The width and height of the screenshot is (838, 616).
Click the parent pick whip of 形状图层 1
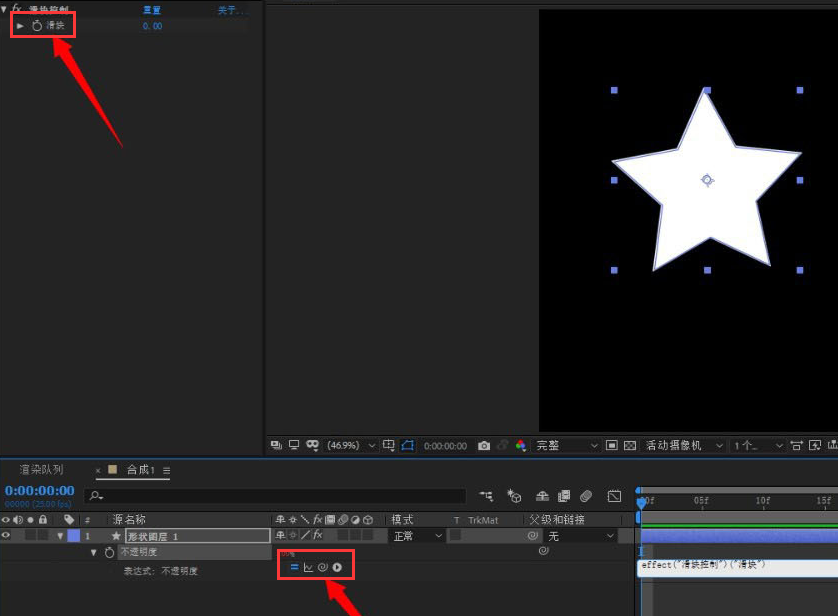pyautogui.click(x=532, y=535)
